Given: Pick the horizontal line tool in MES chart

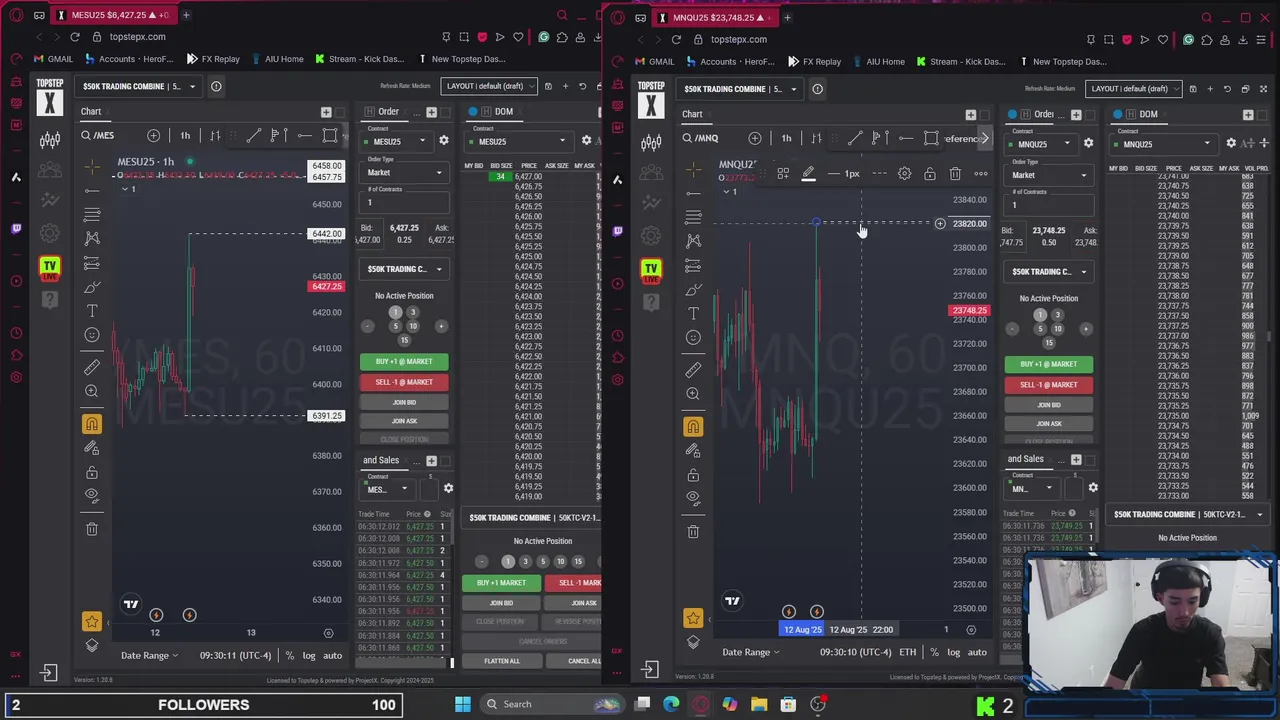Looking at the screenshot, I should tap(92, 190).
